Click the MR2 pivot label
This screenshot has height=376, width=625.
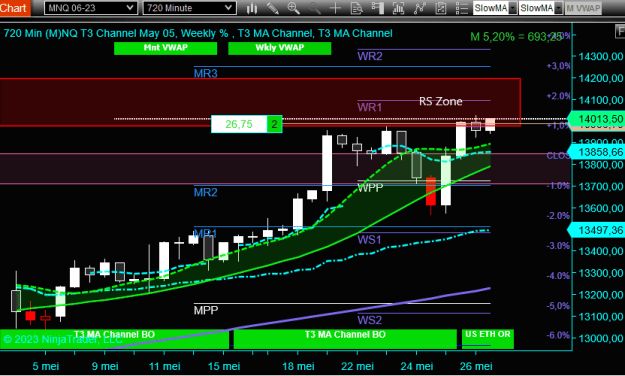(206, 192)
